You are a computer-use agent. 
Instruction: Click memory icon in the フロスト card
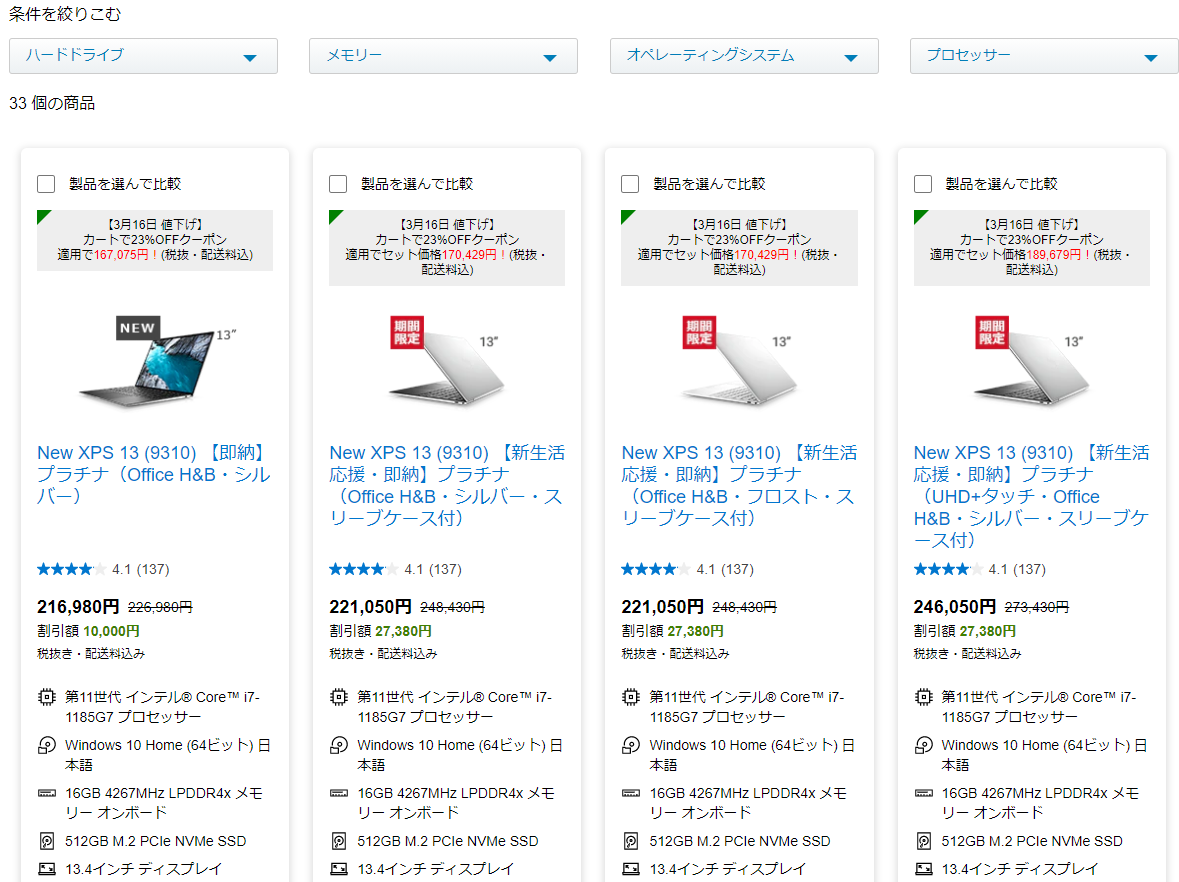[x=631, y=793]
